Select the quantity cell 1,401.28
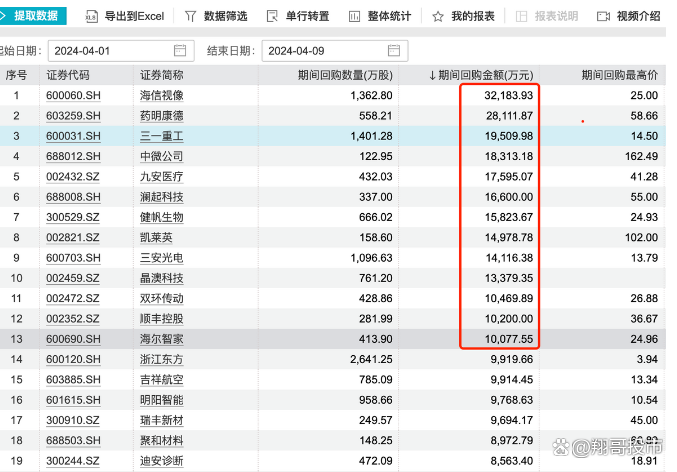Screen dimensions: 677x472 tap(371, 136)
